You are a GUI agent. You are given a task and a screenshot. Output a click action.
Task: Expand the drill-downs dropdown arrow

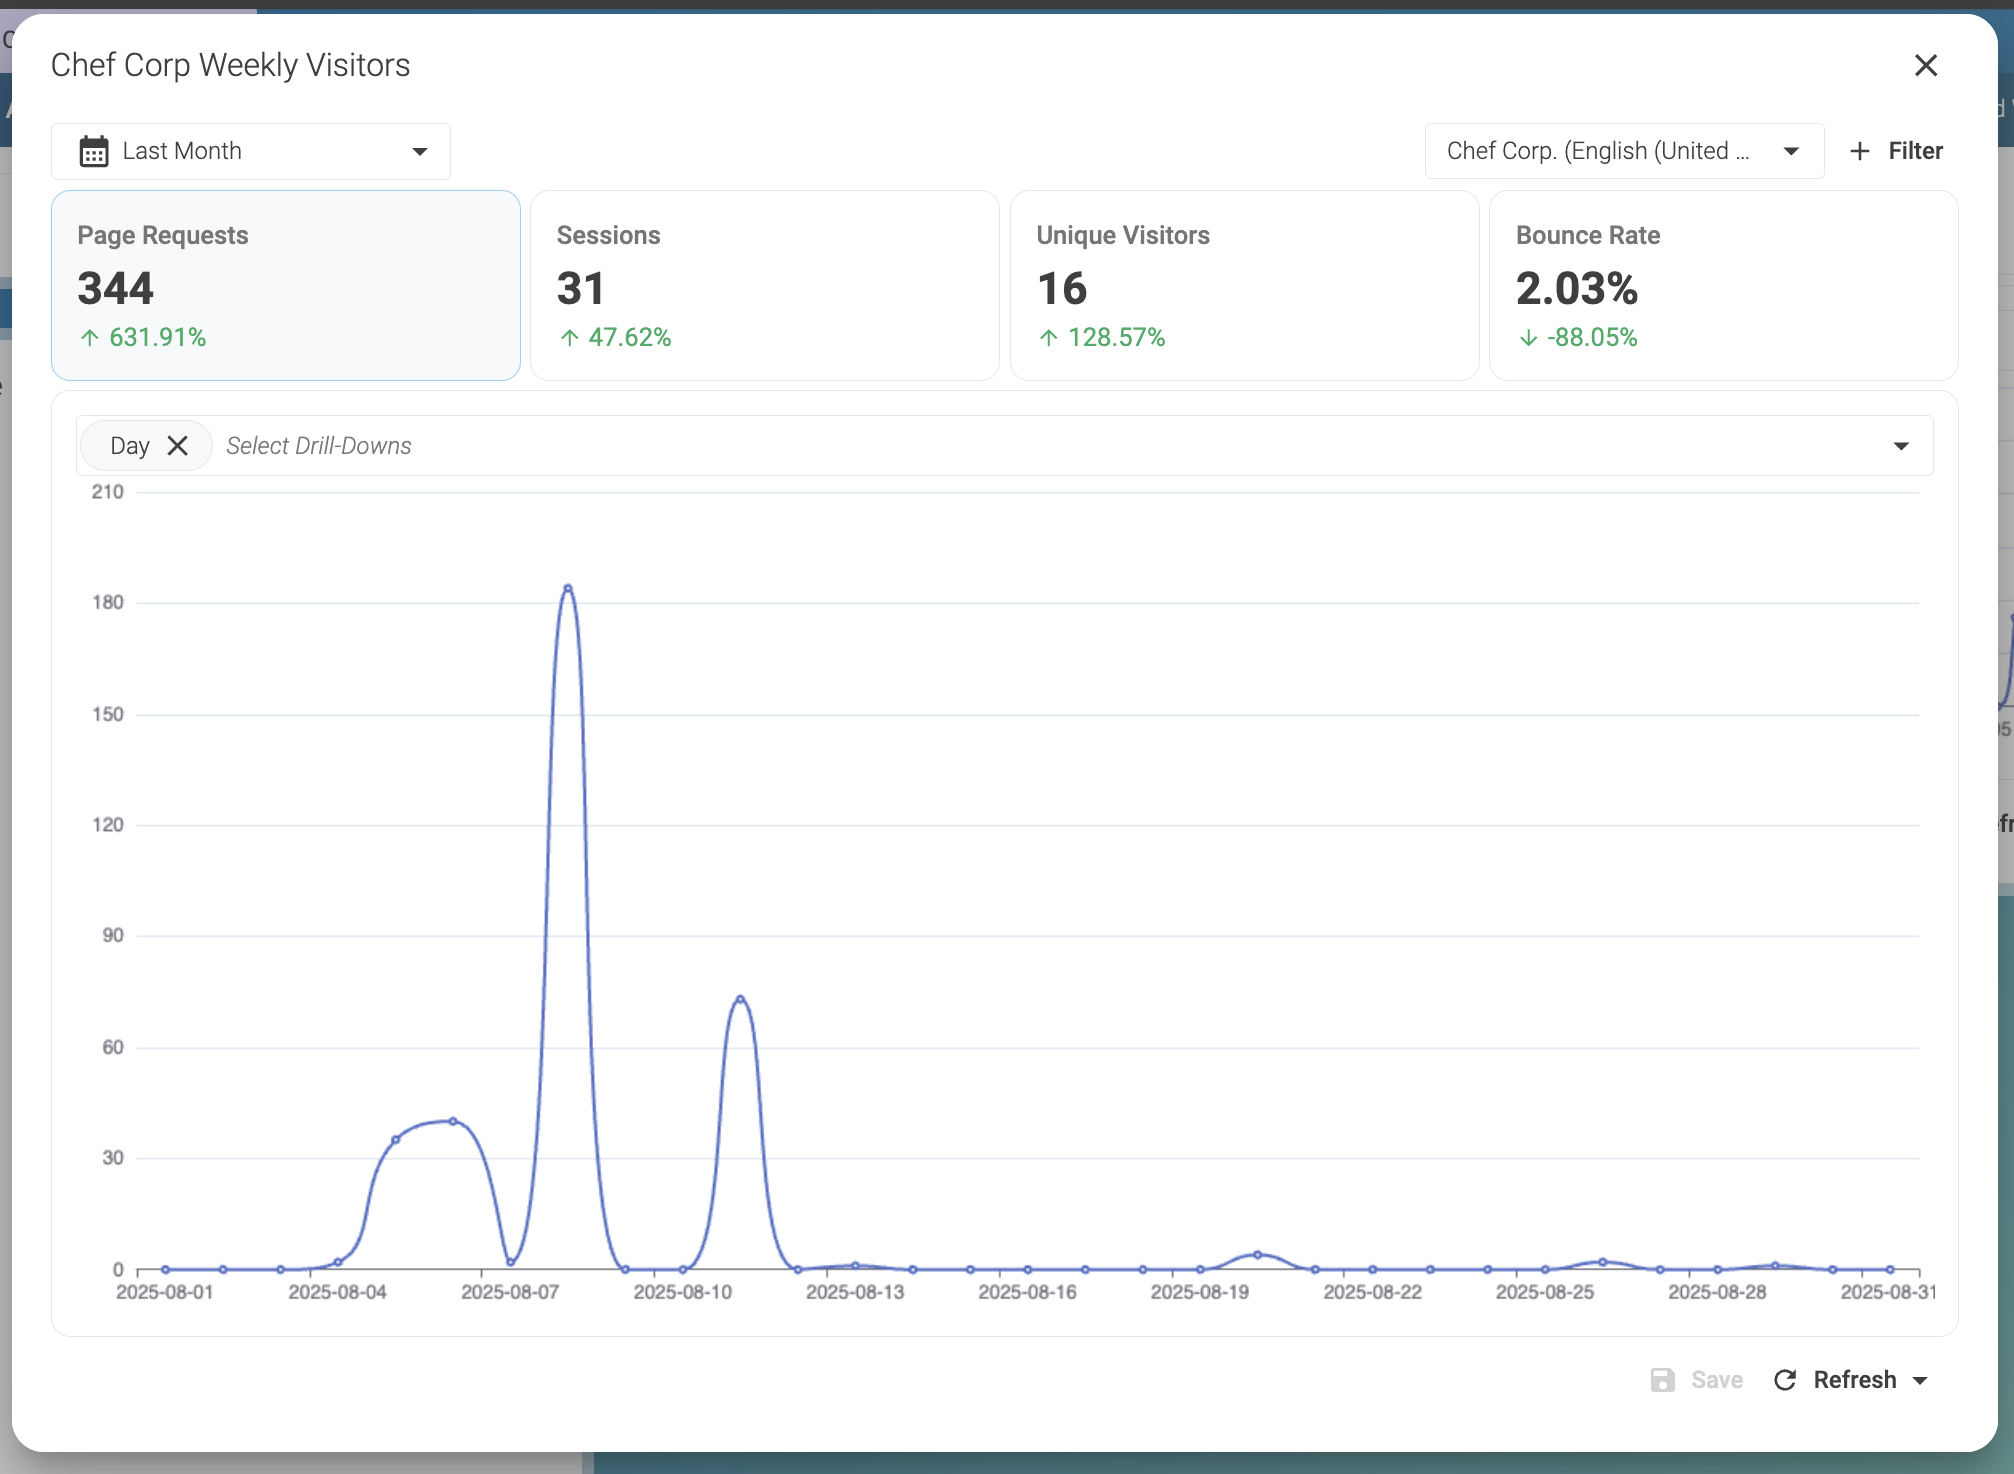tap(1900, 446)
